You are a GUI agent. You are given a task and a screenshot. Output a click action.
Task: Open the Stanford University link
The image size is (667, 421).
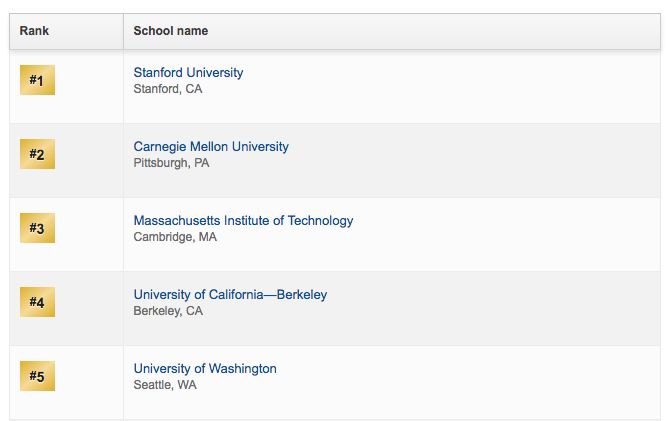pyautogui.click(x=188, y=73)
